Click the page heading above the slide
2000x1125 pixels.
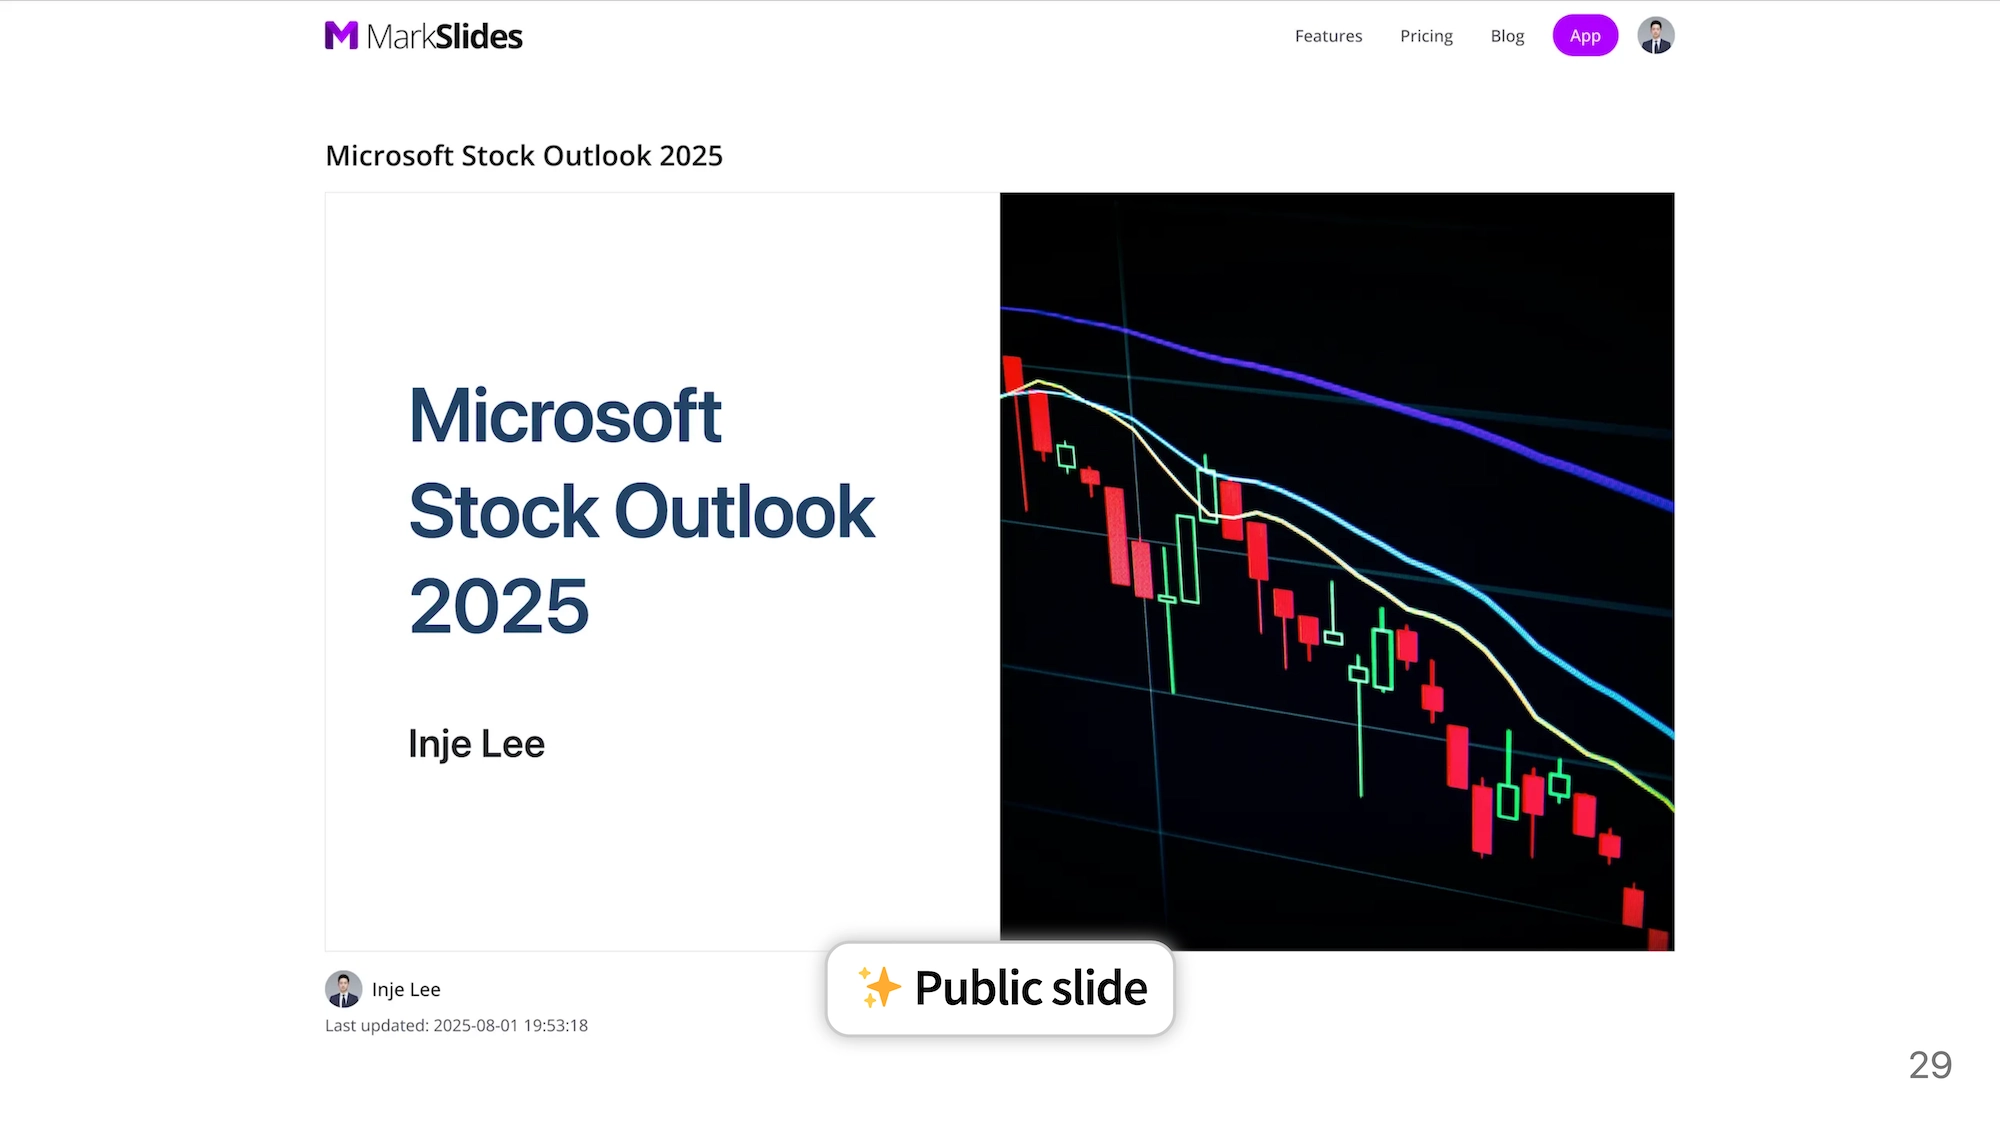pyautogui.click(x=524, y=156)
